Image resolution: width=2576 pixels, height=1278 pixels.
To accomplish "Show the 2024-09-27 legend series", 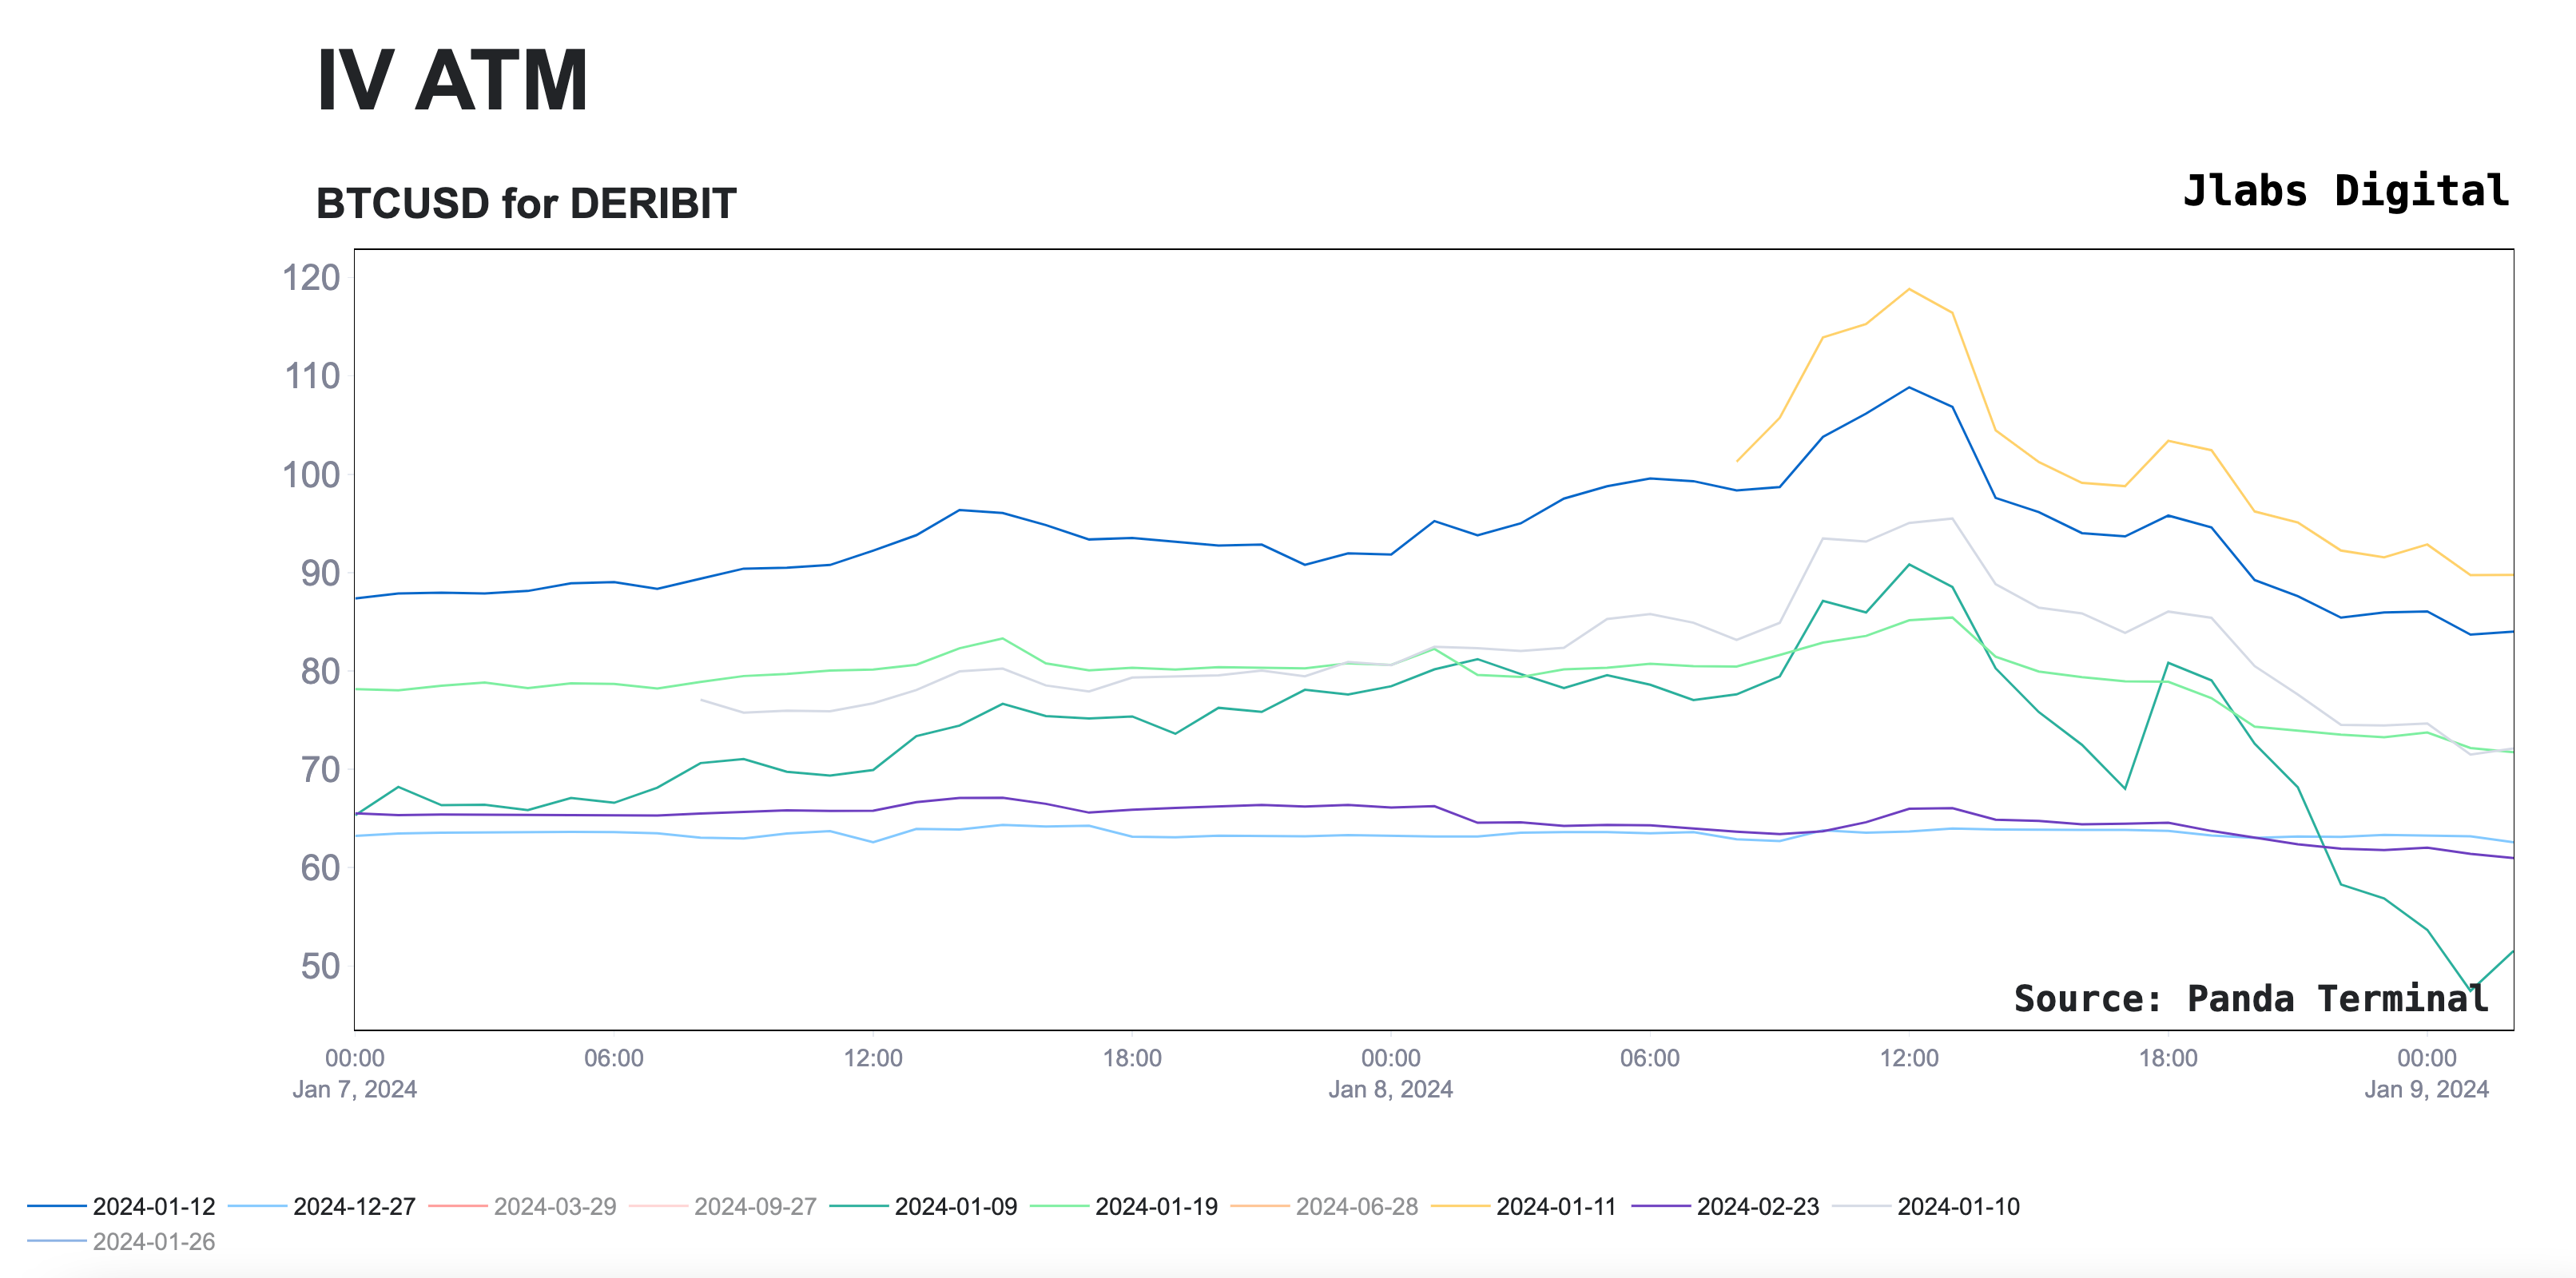I will (755, 1206).
